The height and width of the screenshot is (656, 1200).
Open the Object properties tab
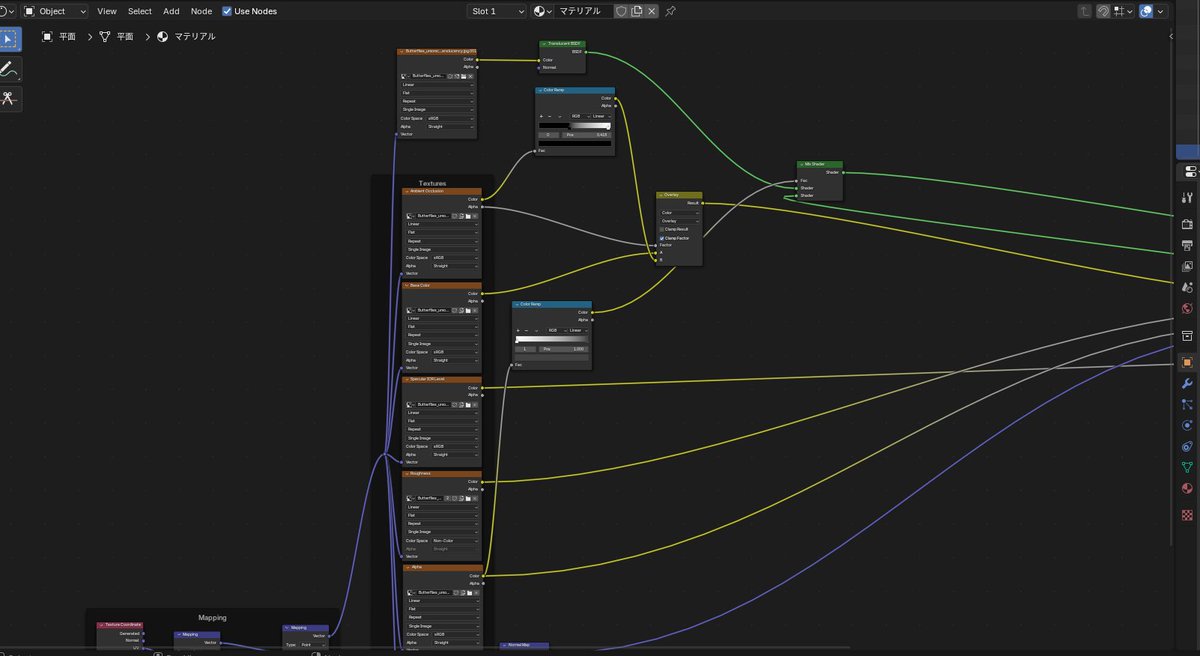(1188, 362)
